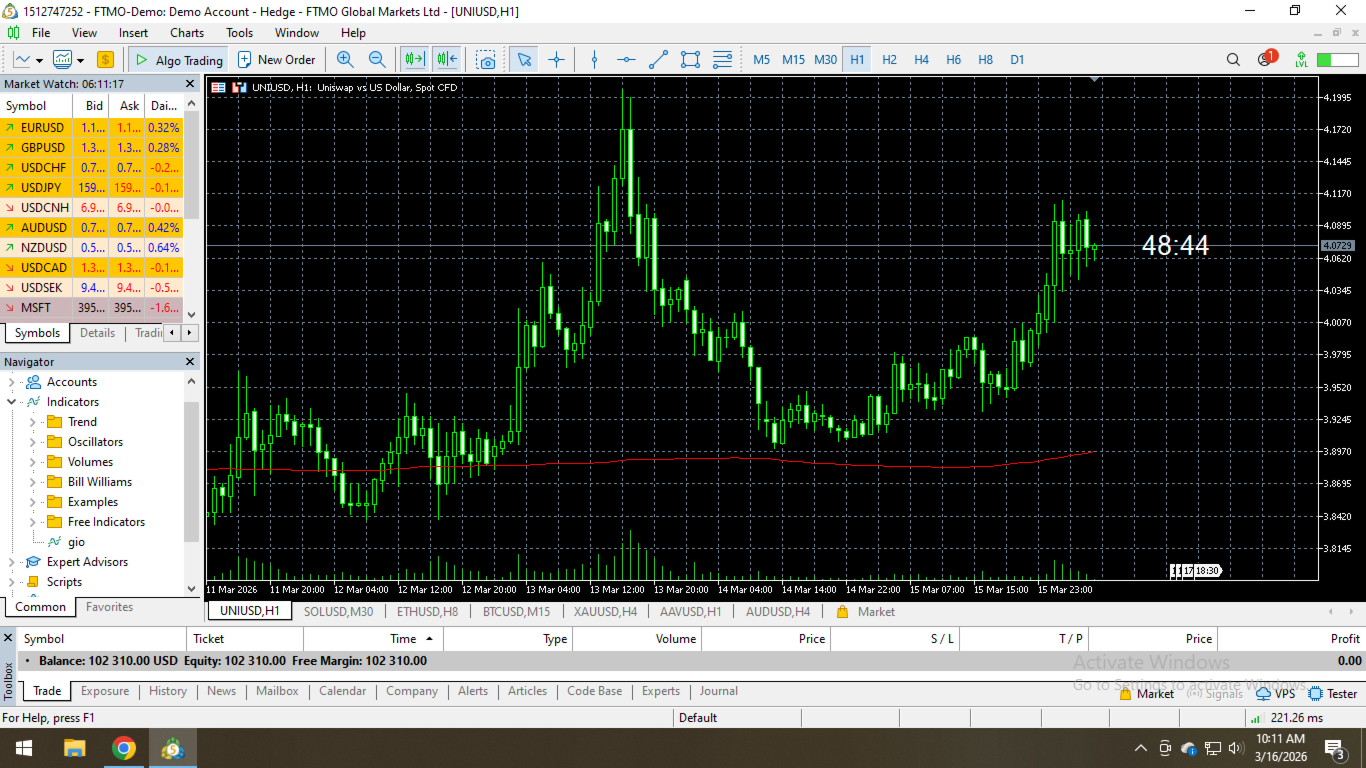Select the vertical line drawing tool

click(594, 60)
